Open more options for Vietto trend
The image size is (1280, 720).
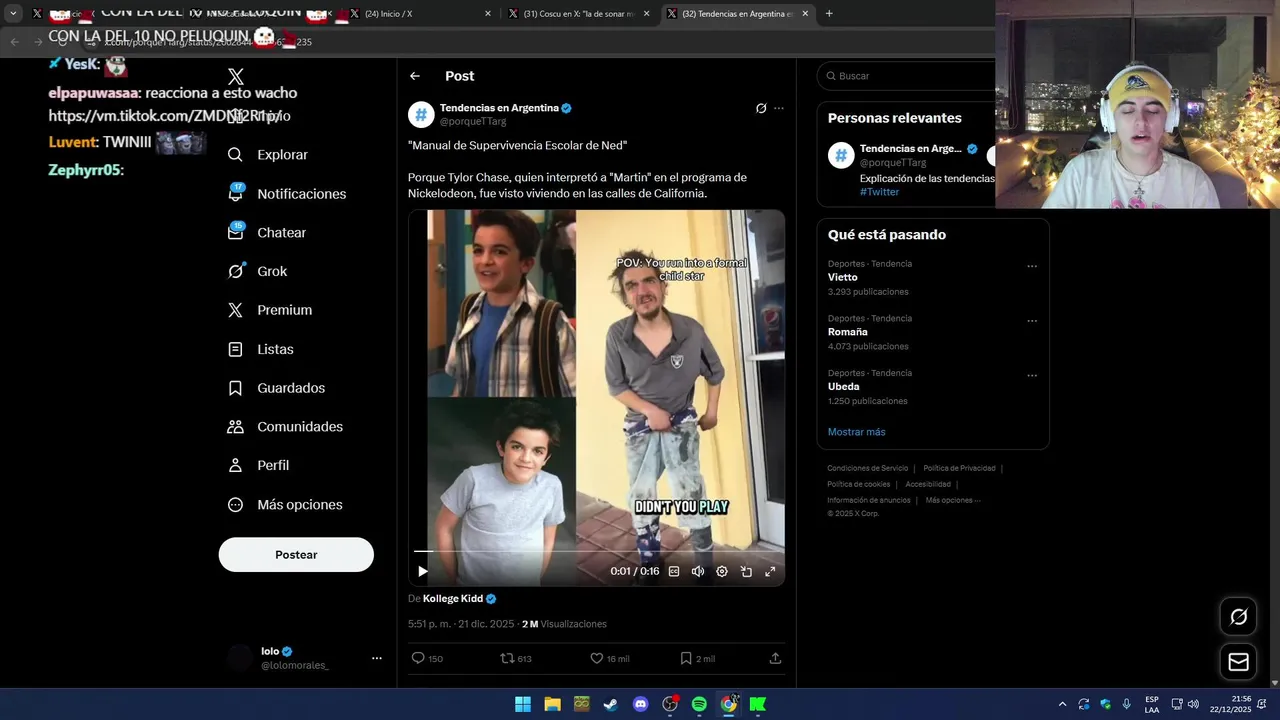1032,267
